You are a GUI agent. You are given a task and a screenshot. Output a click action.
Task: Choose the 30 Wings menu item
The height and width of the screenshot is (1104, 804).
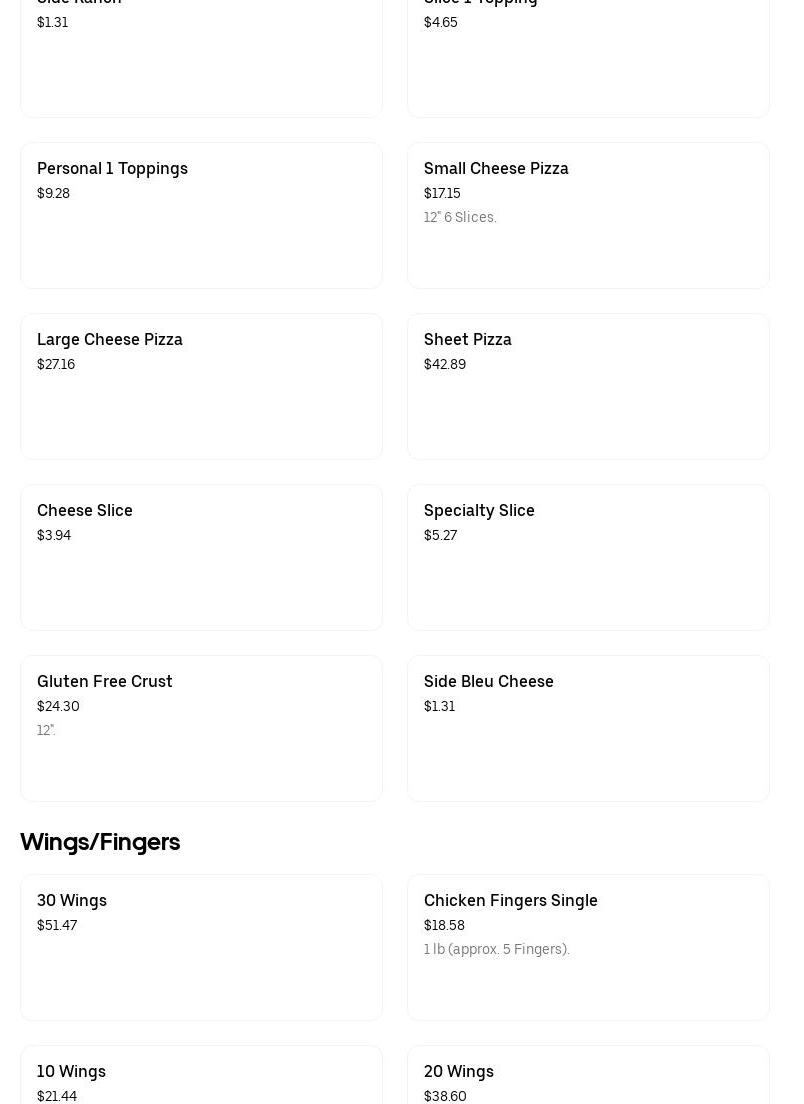[201, 947]
